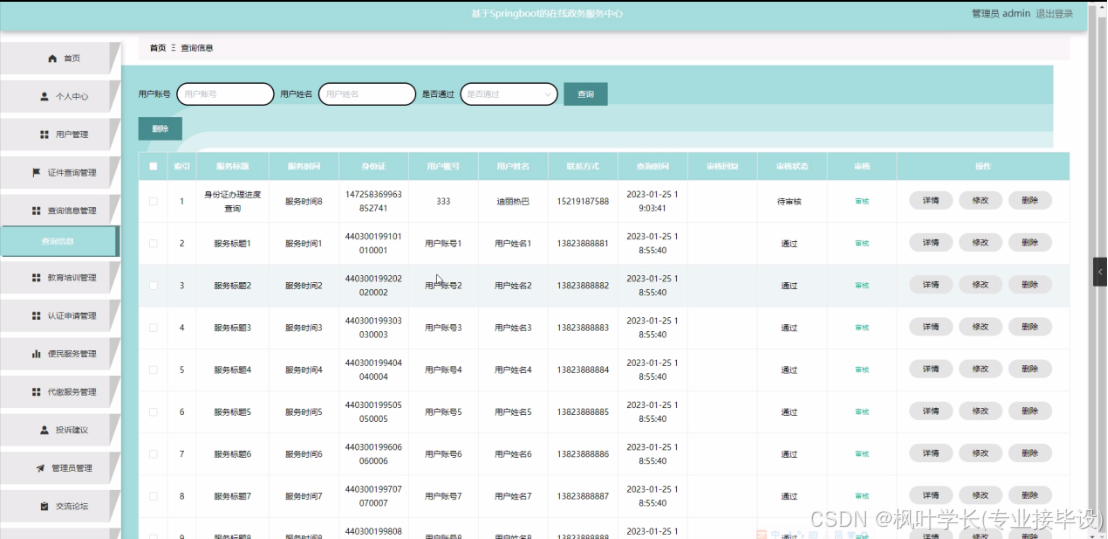Open 详情 for the 服务标题1 row
The height and width of the screenshot is (539, 1108).
coord(931,242)
